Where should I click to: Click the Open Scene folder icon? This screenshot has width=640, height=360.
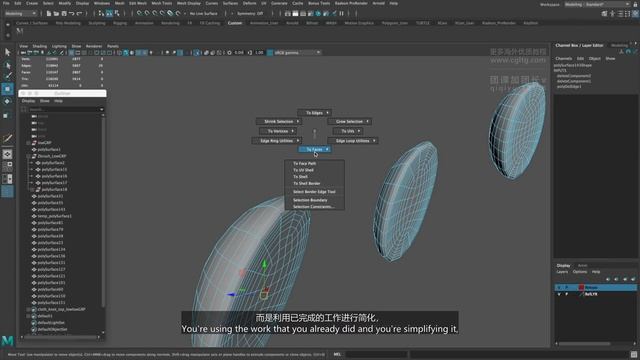[56, 13]
